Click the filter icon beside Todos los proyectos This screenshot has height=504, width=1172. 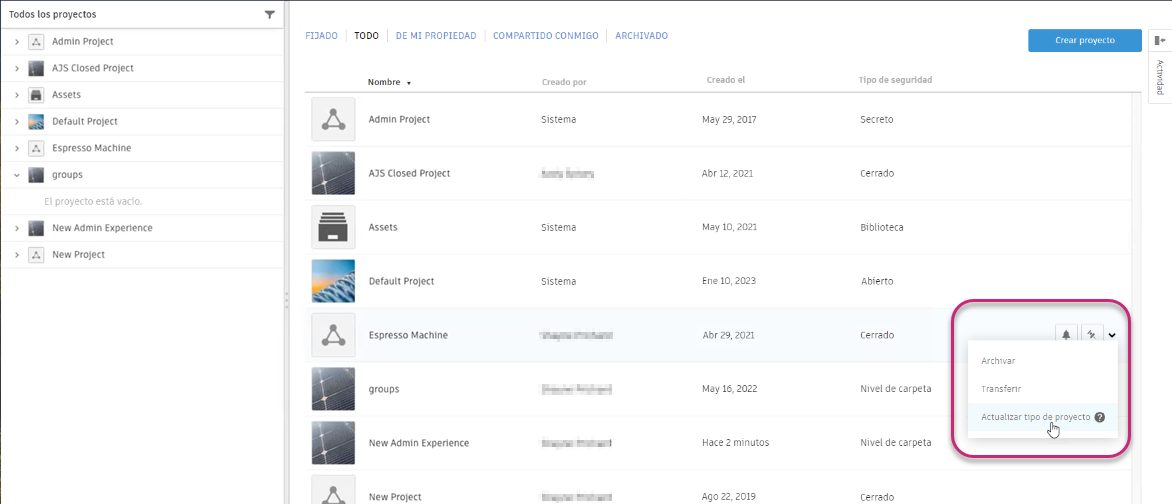269,15
